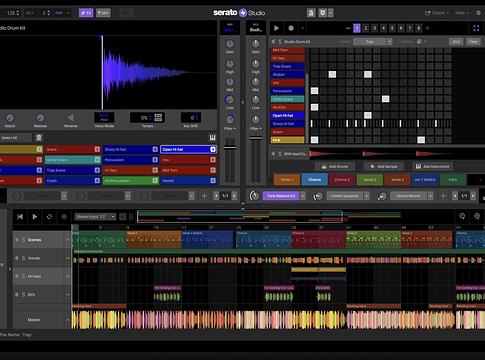Solo the BVs track
This screenshot has width=485, height=360.
coord(24,295)
